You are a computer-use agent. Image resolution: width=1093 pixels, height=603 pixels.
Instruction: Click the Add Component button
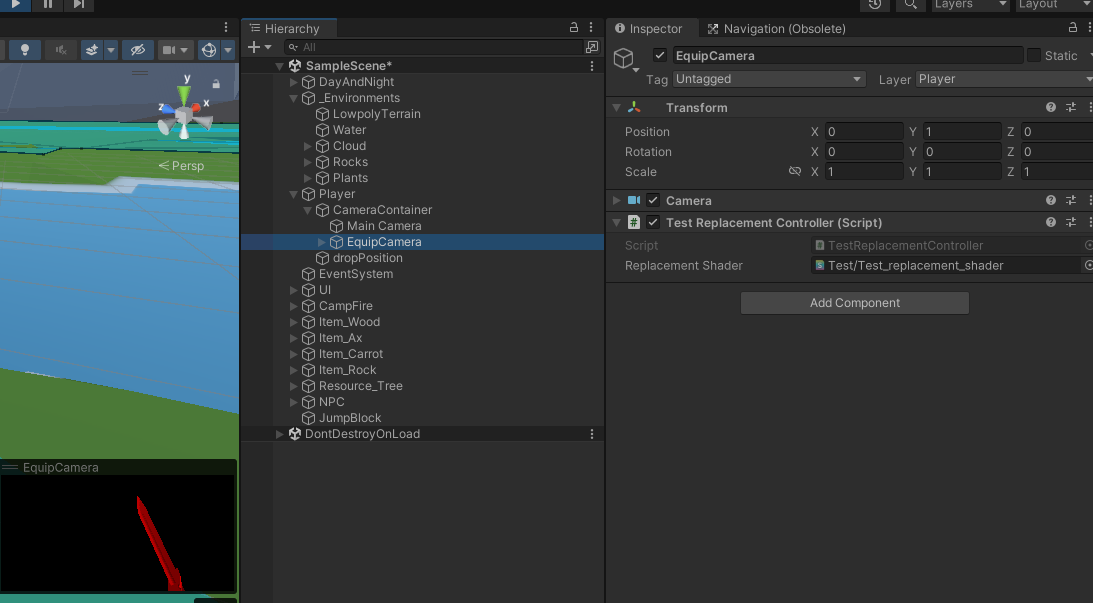[x=855, y=303]
